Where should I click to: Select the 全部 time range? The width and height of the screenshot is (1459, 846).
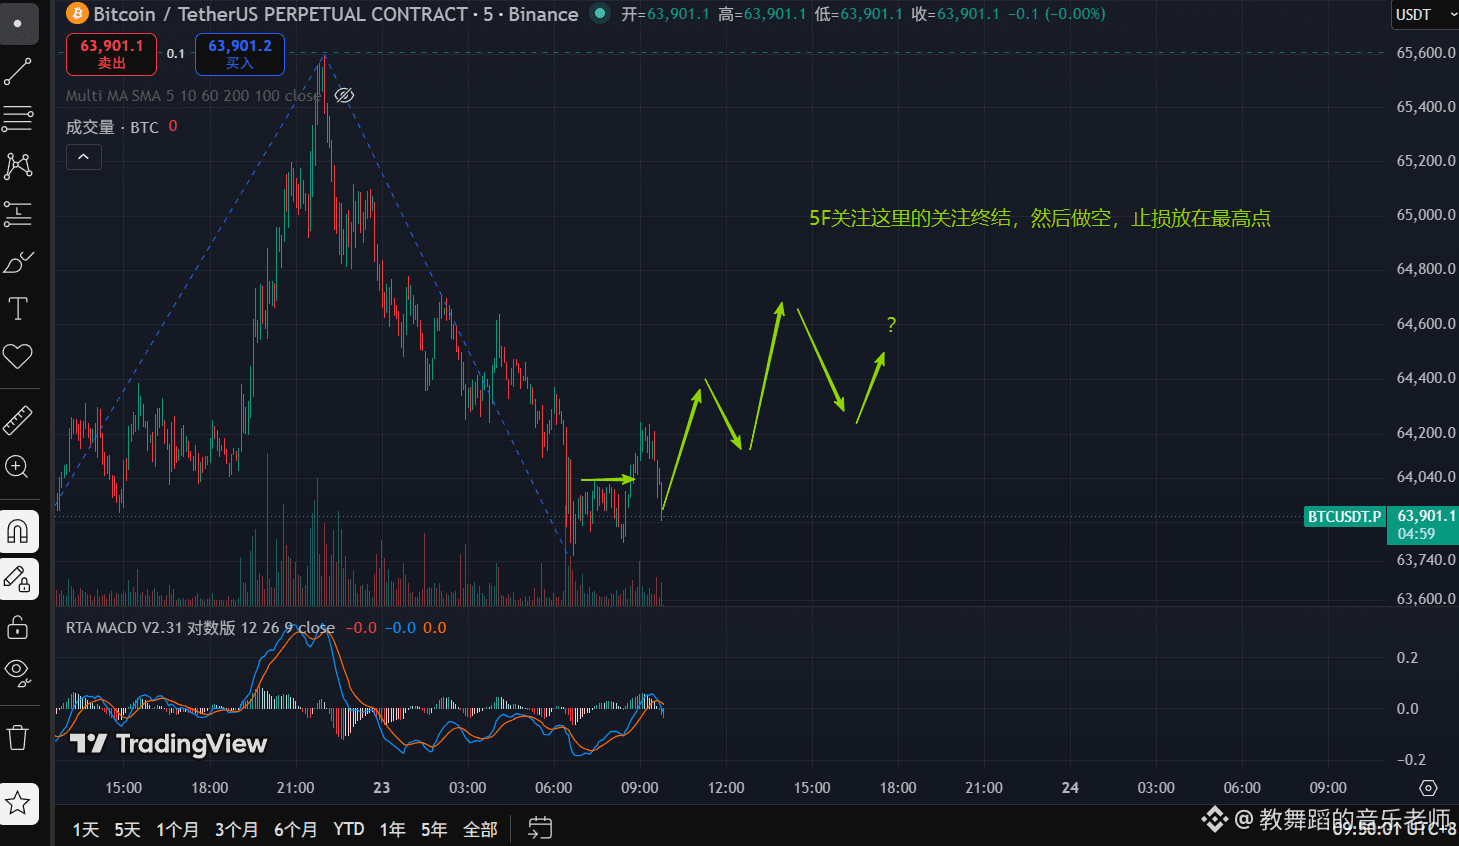480,829
